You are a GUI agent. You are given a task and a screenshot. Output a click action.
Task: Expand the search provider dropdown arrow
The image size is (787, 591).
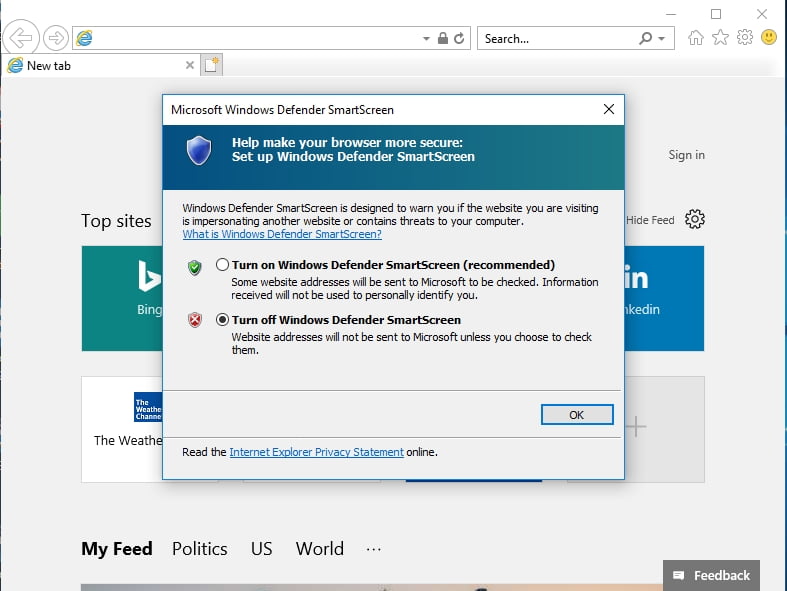[662, 39]
